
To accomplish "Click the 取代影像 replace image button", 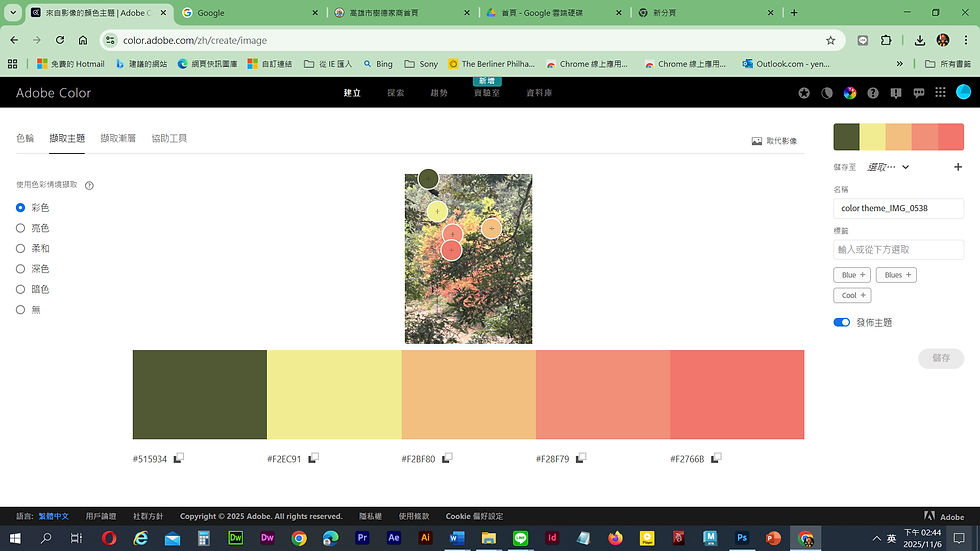I will [x=774, y=141].
